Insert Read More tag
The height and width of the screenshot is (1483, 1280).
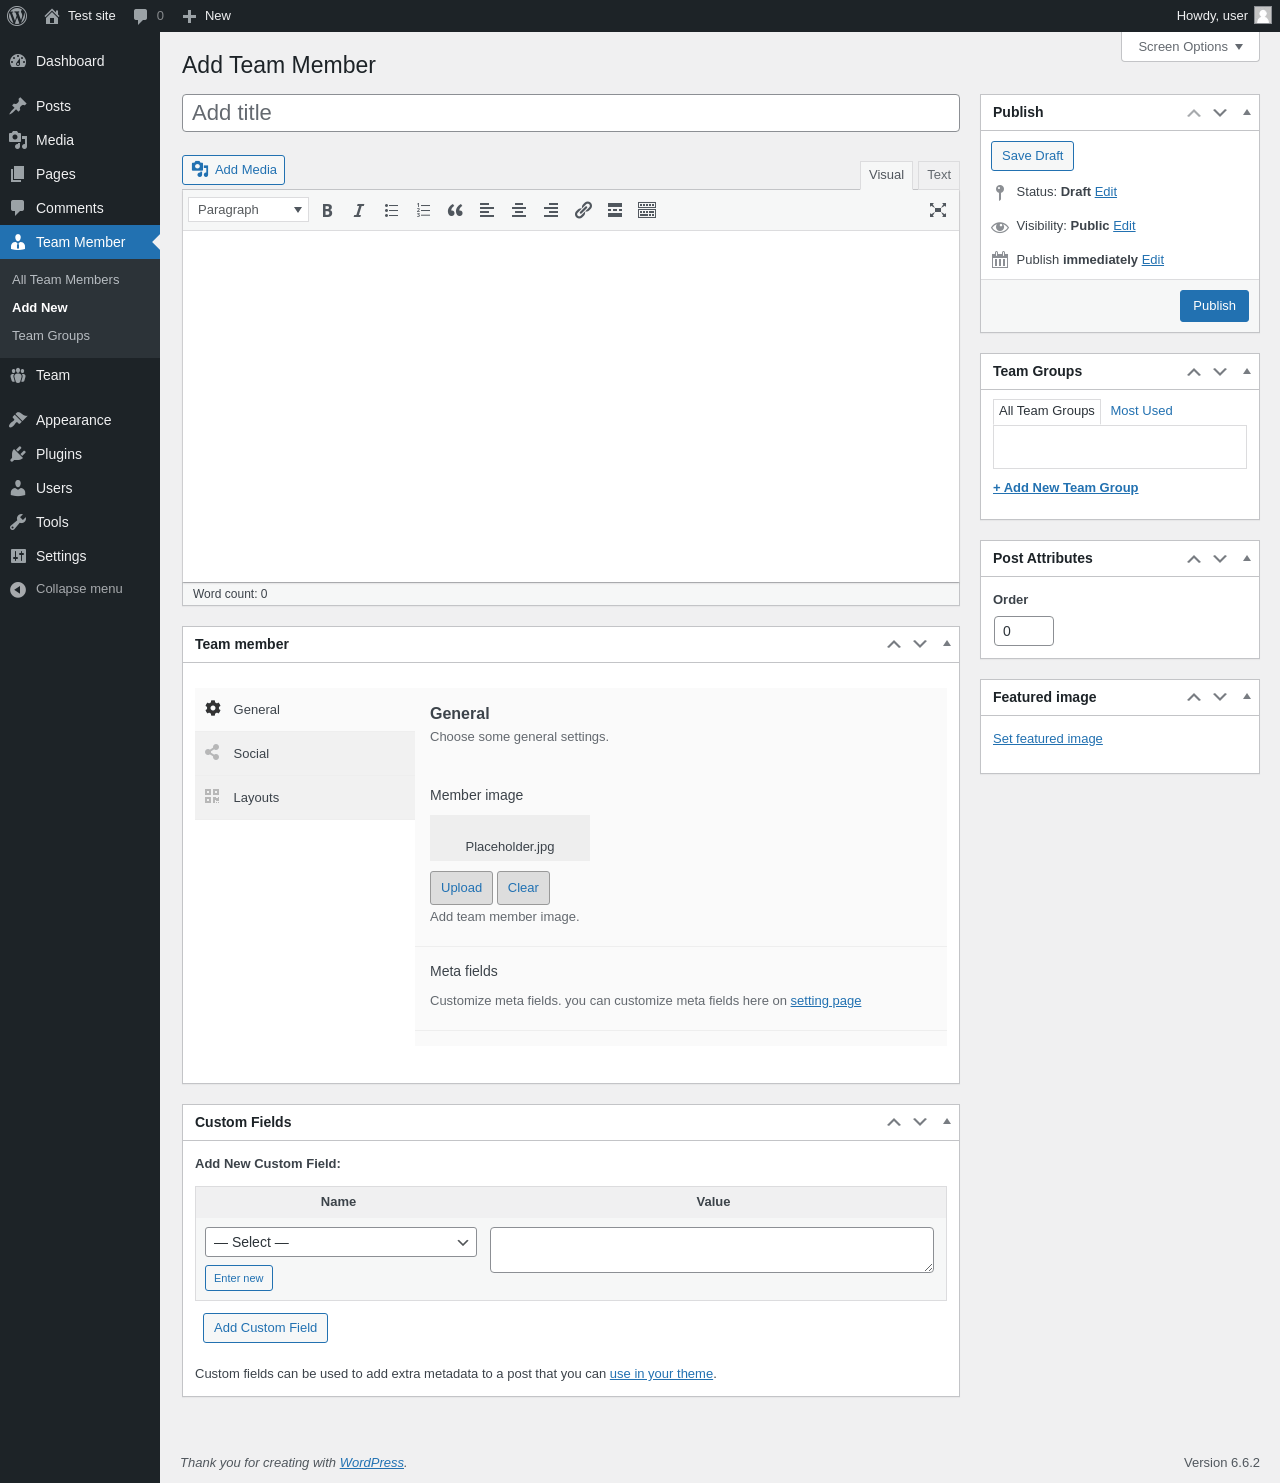click(x=615, y=210)
